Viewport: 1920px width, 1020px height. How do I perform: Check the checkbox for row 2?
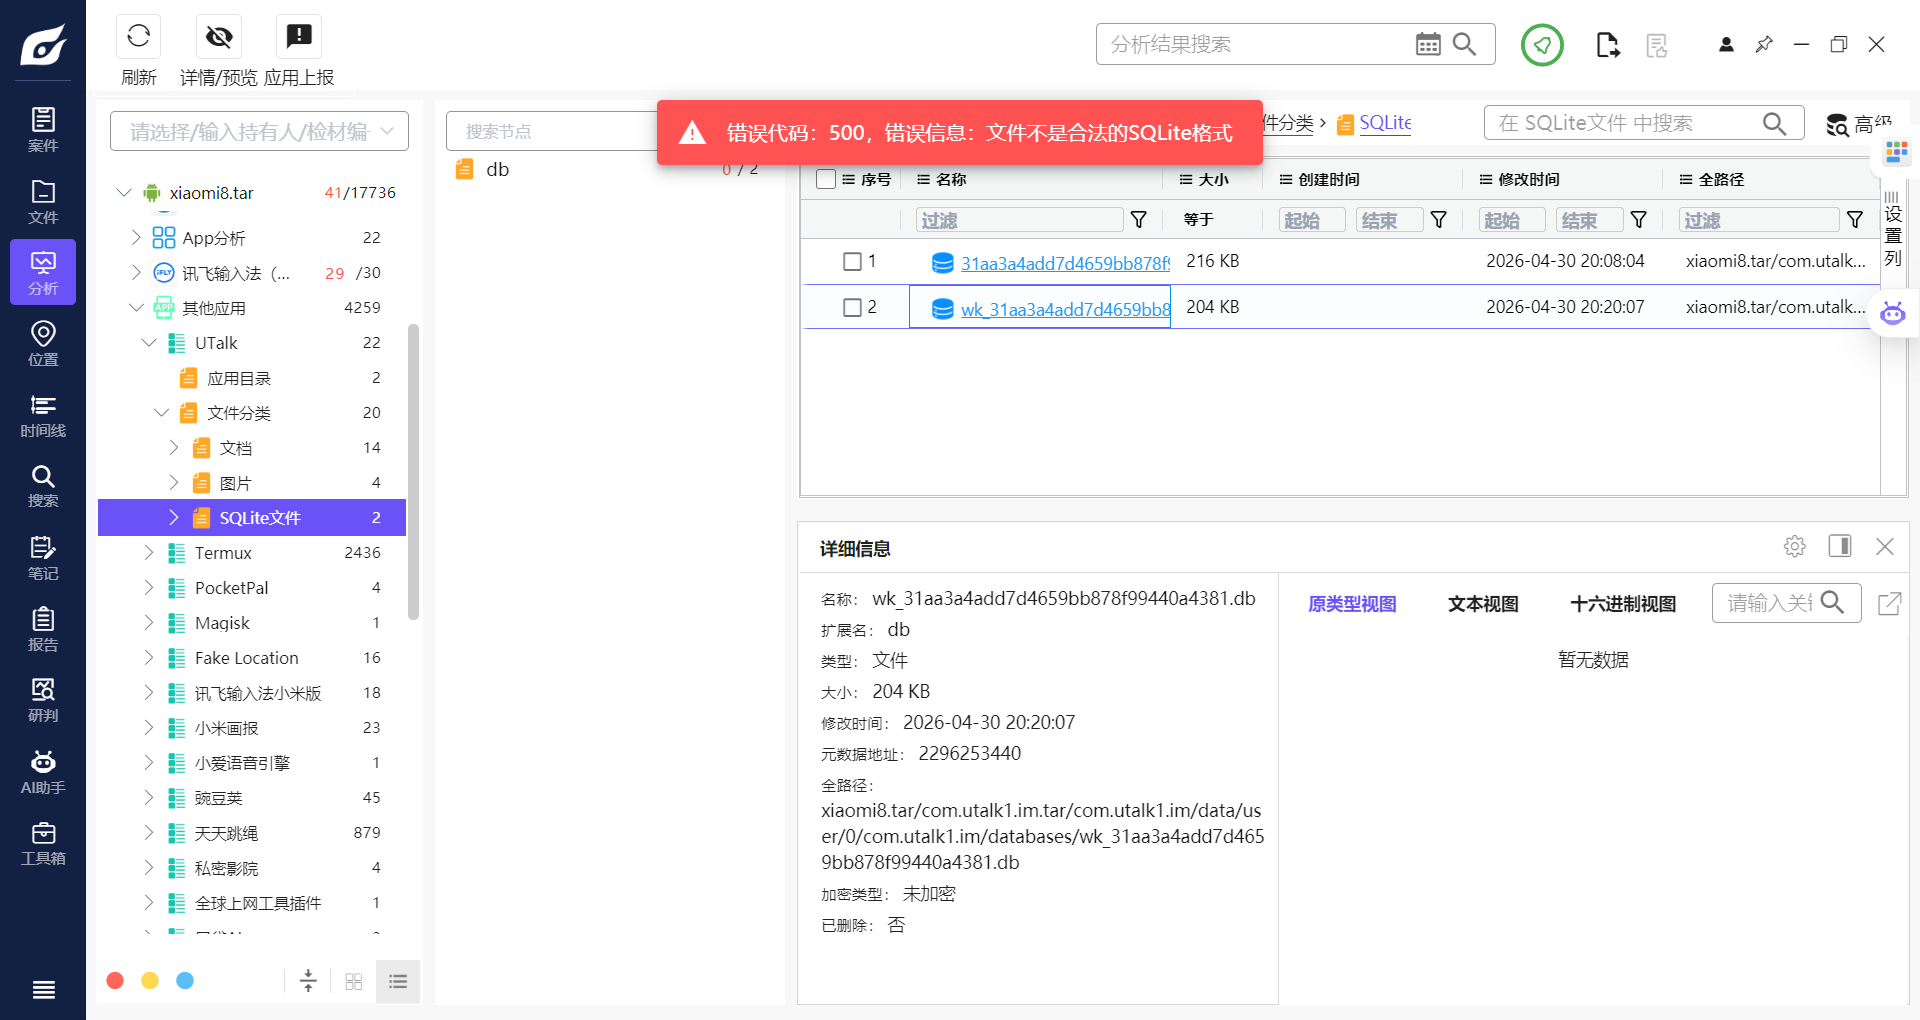click(852, 307)
